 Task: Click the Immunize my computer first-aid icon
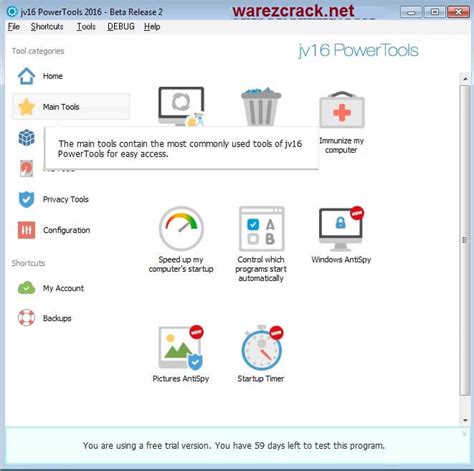click(342, 110)
